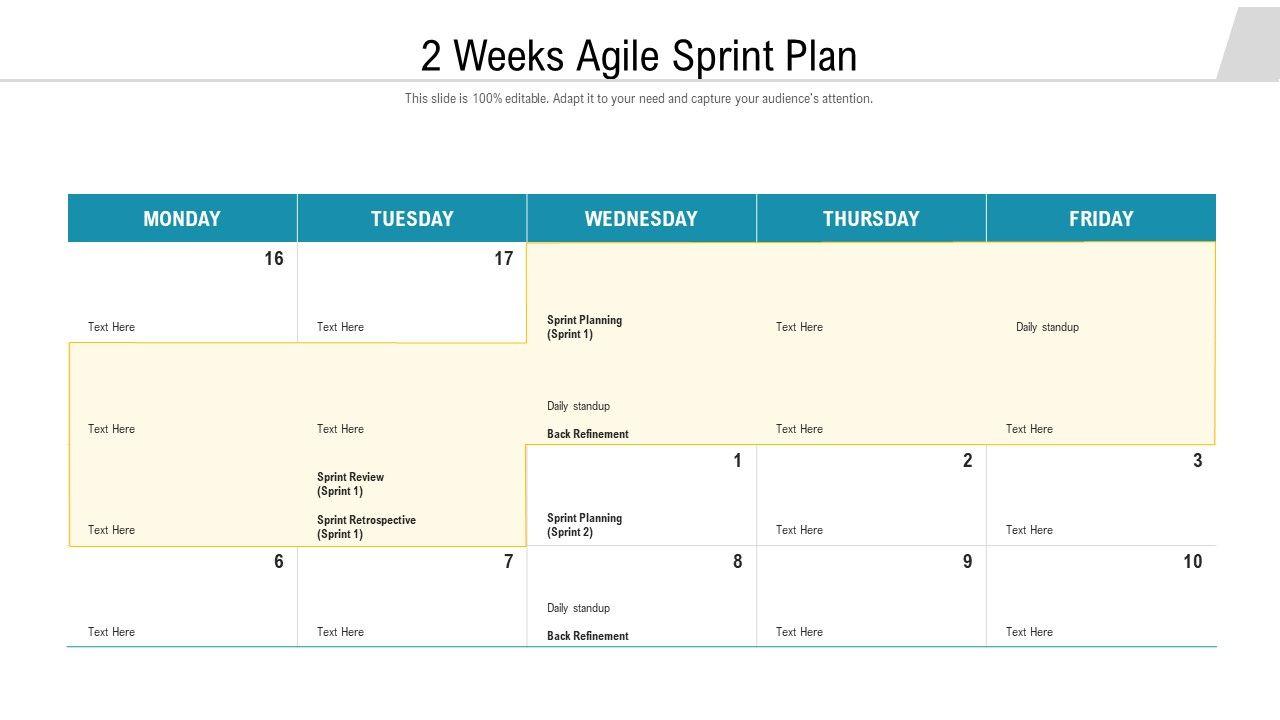Click the TUESDAY column header
The height and width of the screenshot is (720, 1280).
(412, 219)
